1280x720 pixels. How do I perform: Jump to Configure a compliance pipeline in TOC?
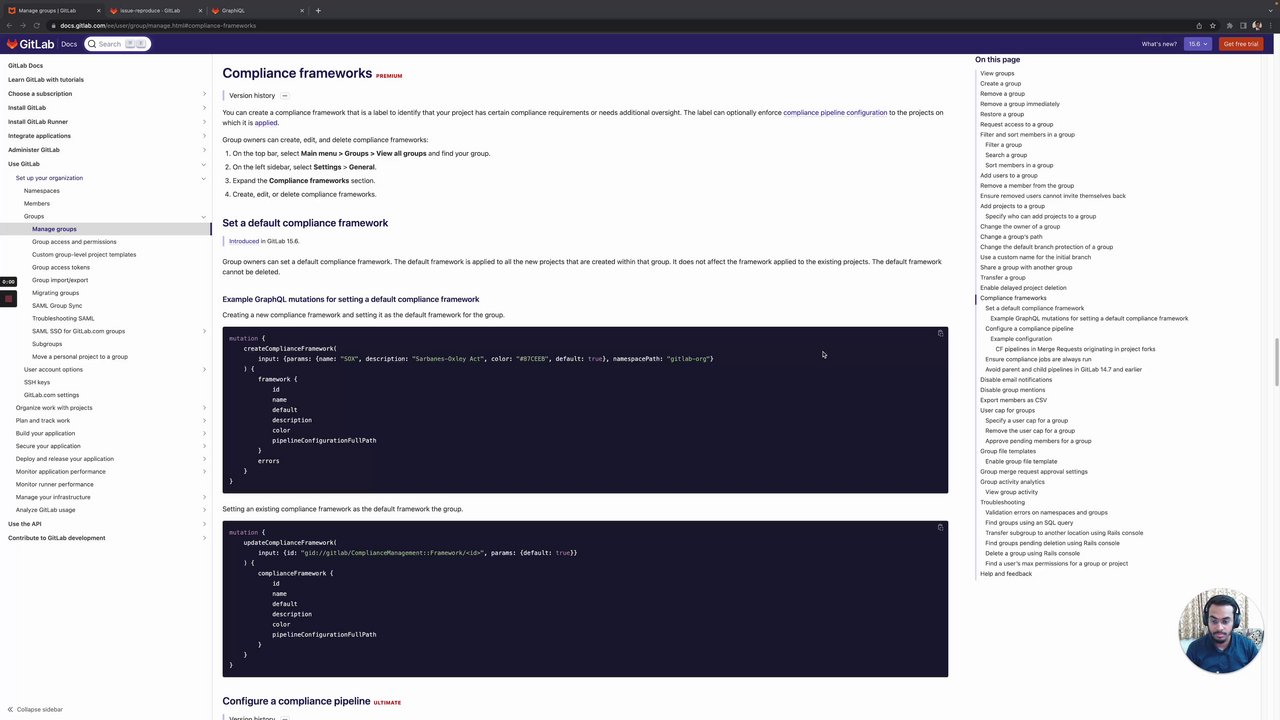1029,328
